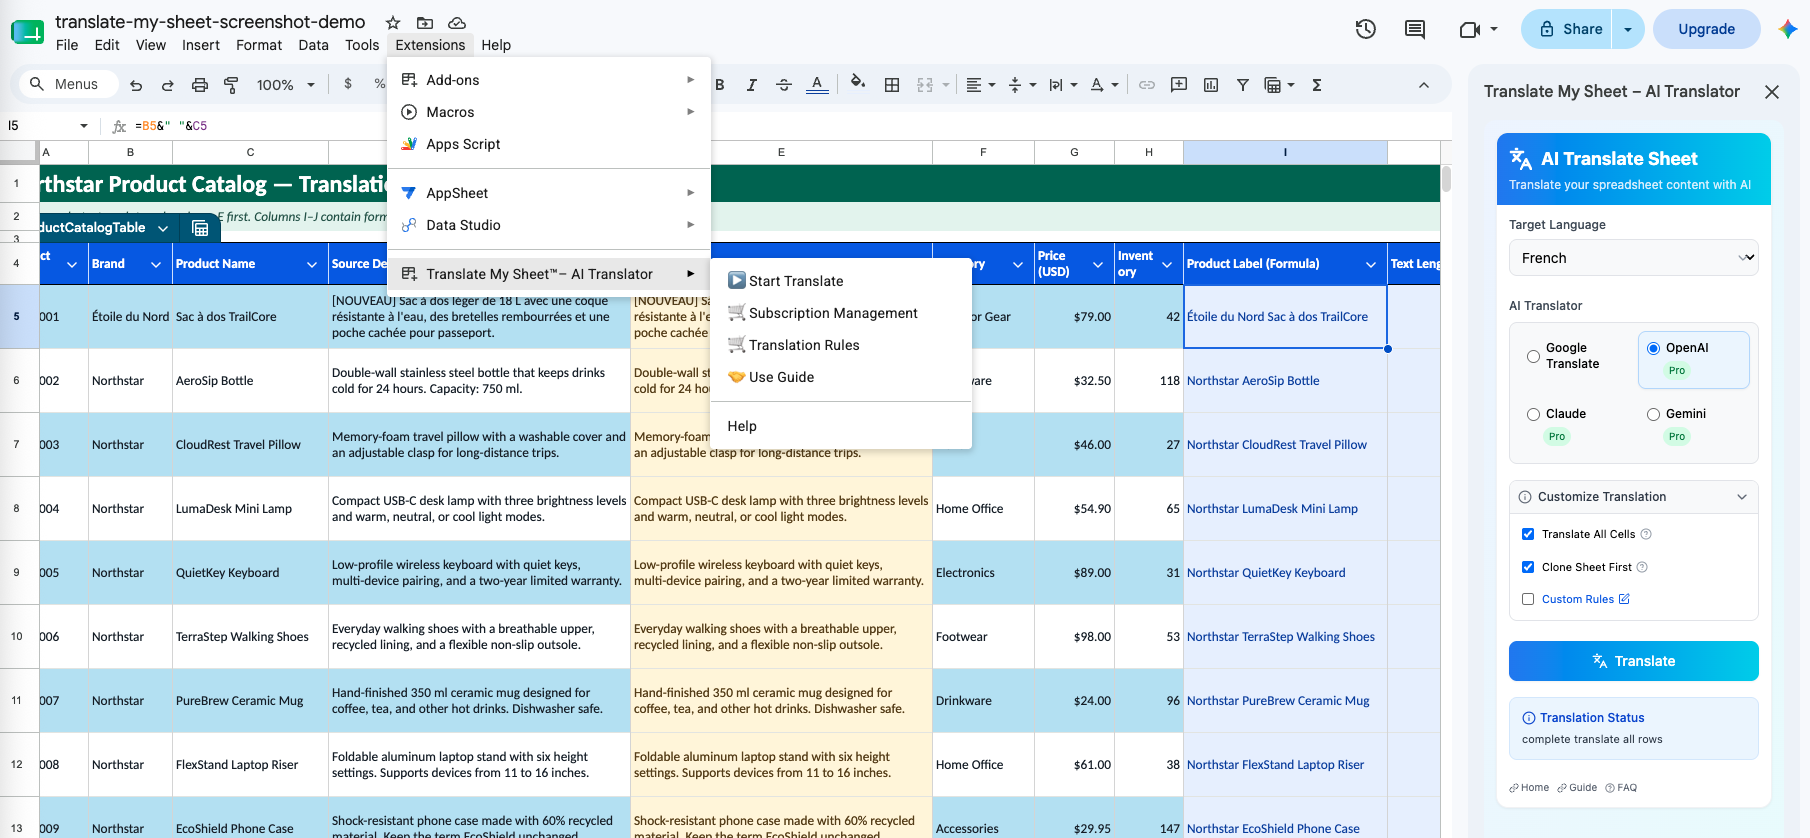Open the Extensions menu

pos(430,45)
